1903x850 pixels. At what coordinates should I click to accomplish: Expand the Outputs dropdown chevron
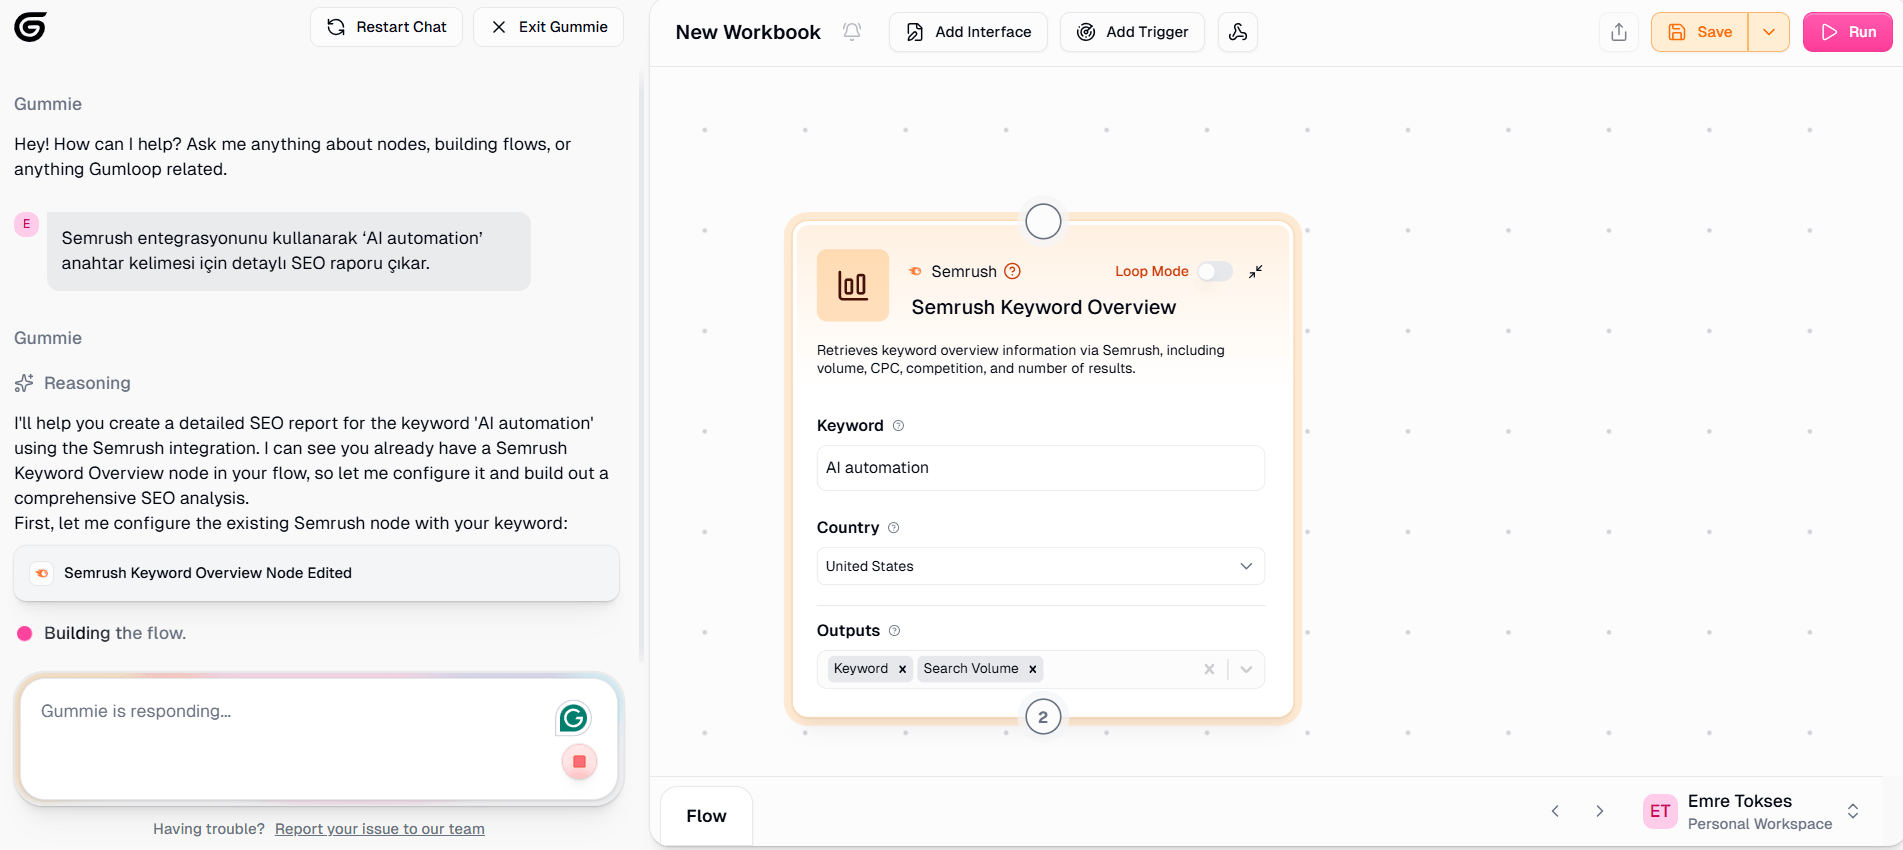coord(1246,669)
